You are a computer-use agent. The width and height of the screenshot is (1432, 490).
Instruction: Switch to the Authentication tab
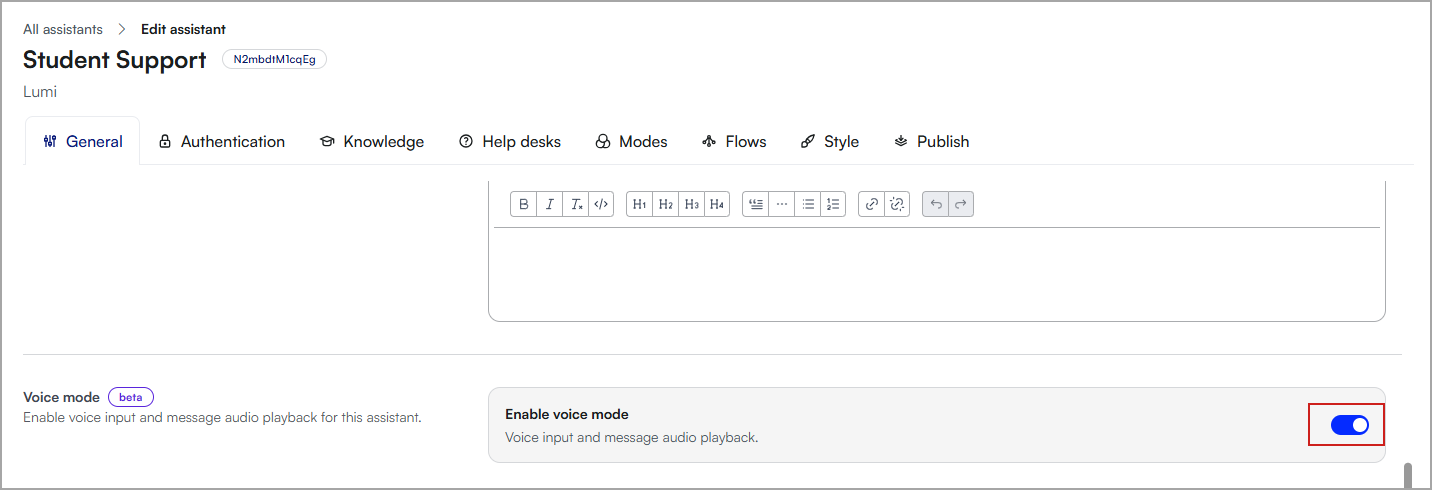[x=222, y=142]
